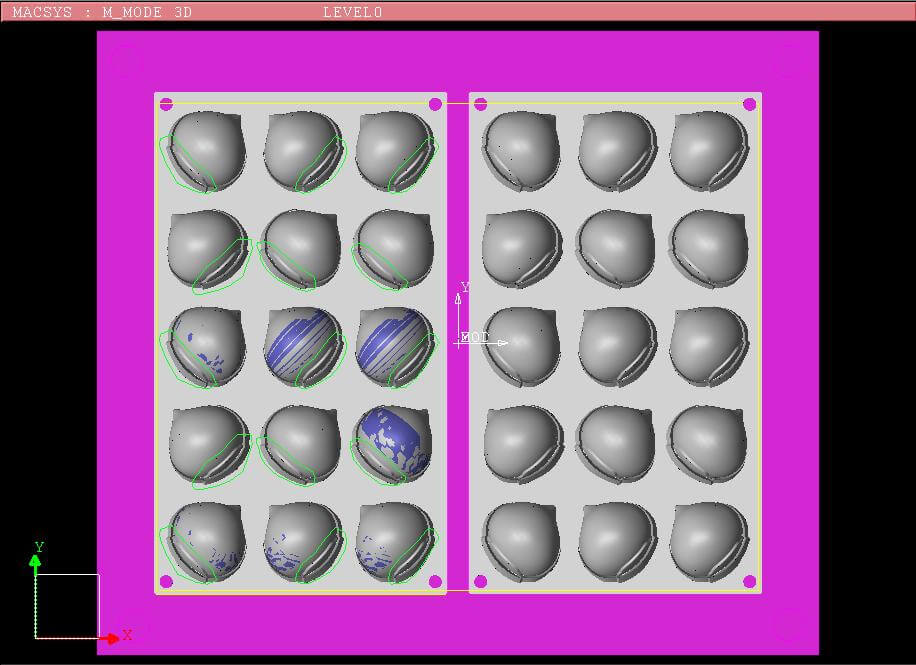Select the top-left cavity of the right plate
This screenshot has height=665, width=916.
coord(521,152)
